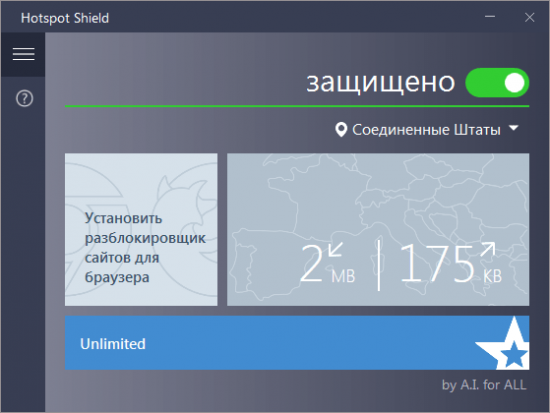Click the Hotspot Shield window title
The image size is (550, 413).
pos(65,18)
